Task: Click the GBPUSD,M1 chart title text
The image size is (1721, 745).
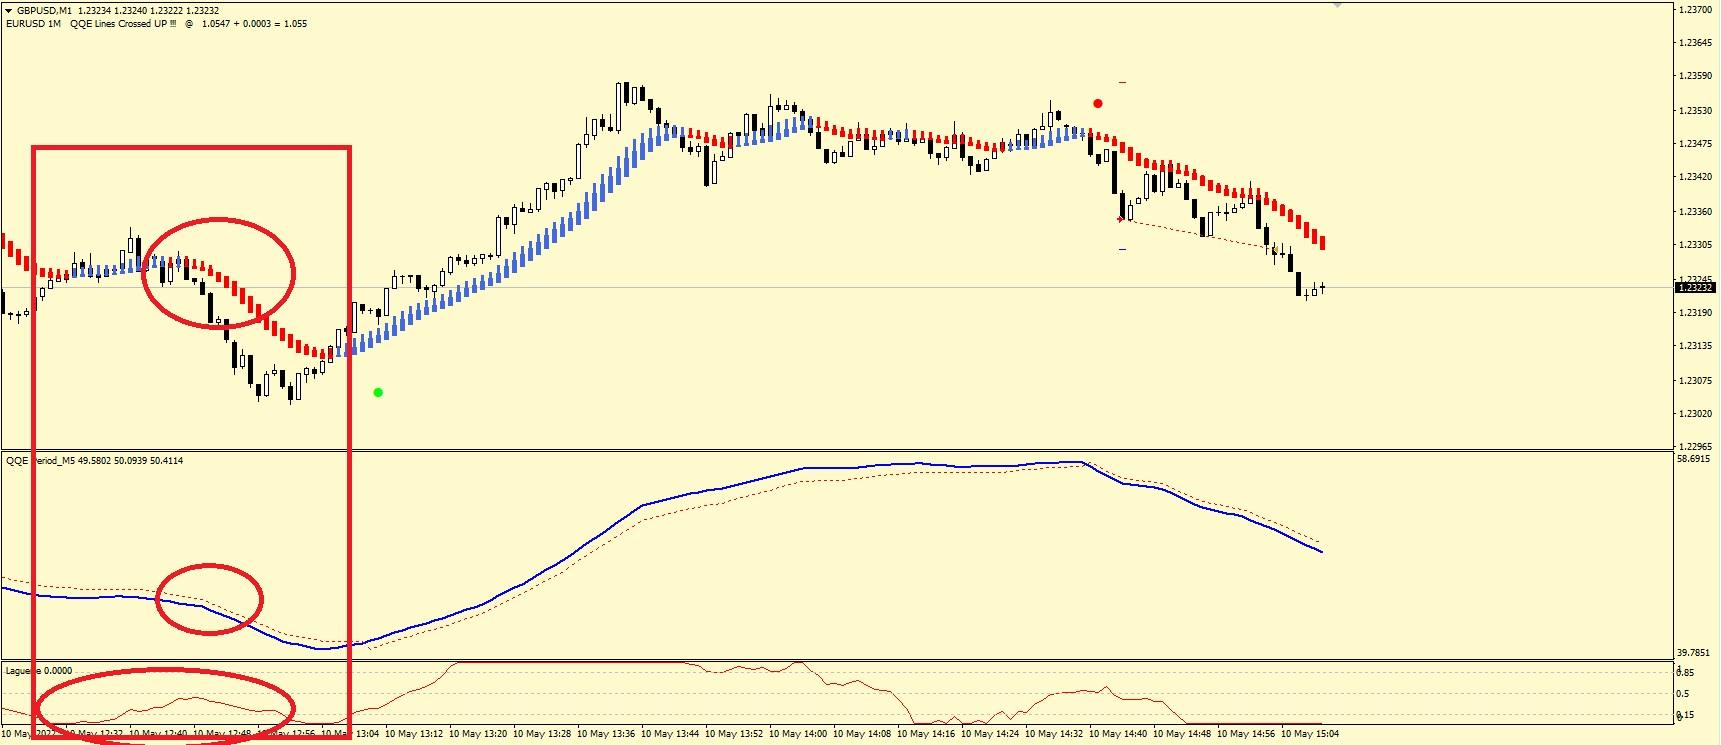Action: pyautogui.click(x=44, y=11)
